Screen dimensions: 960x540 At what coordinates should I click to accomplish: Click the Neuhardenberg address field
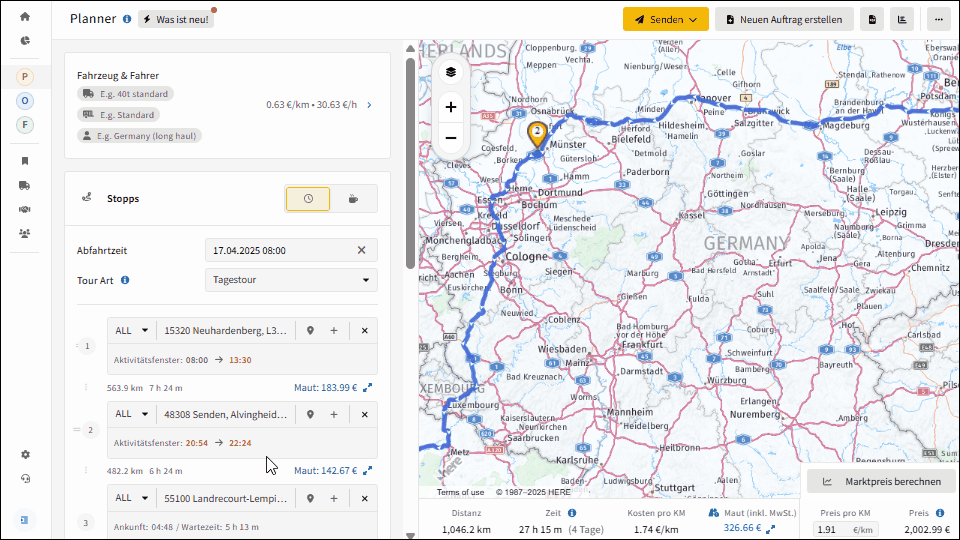(x=225, y=331)
